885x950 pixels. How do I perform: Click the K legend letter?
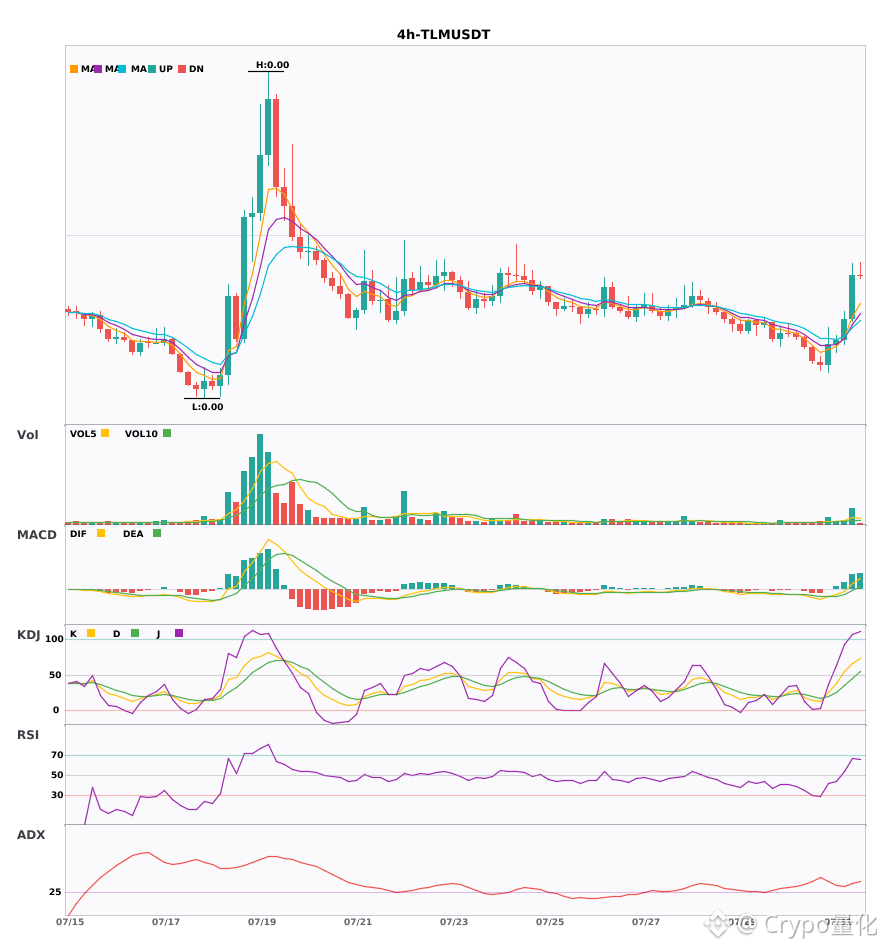point(73,634)
